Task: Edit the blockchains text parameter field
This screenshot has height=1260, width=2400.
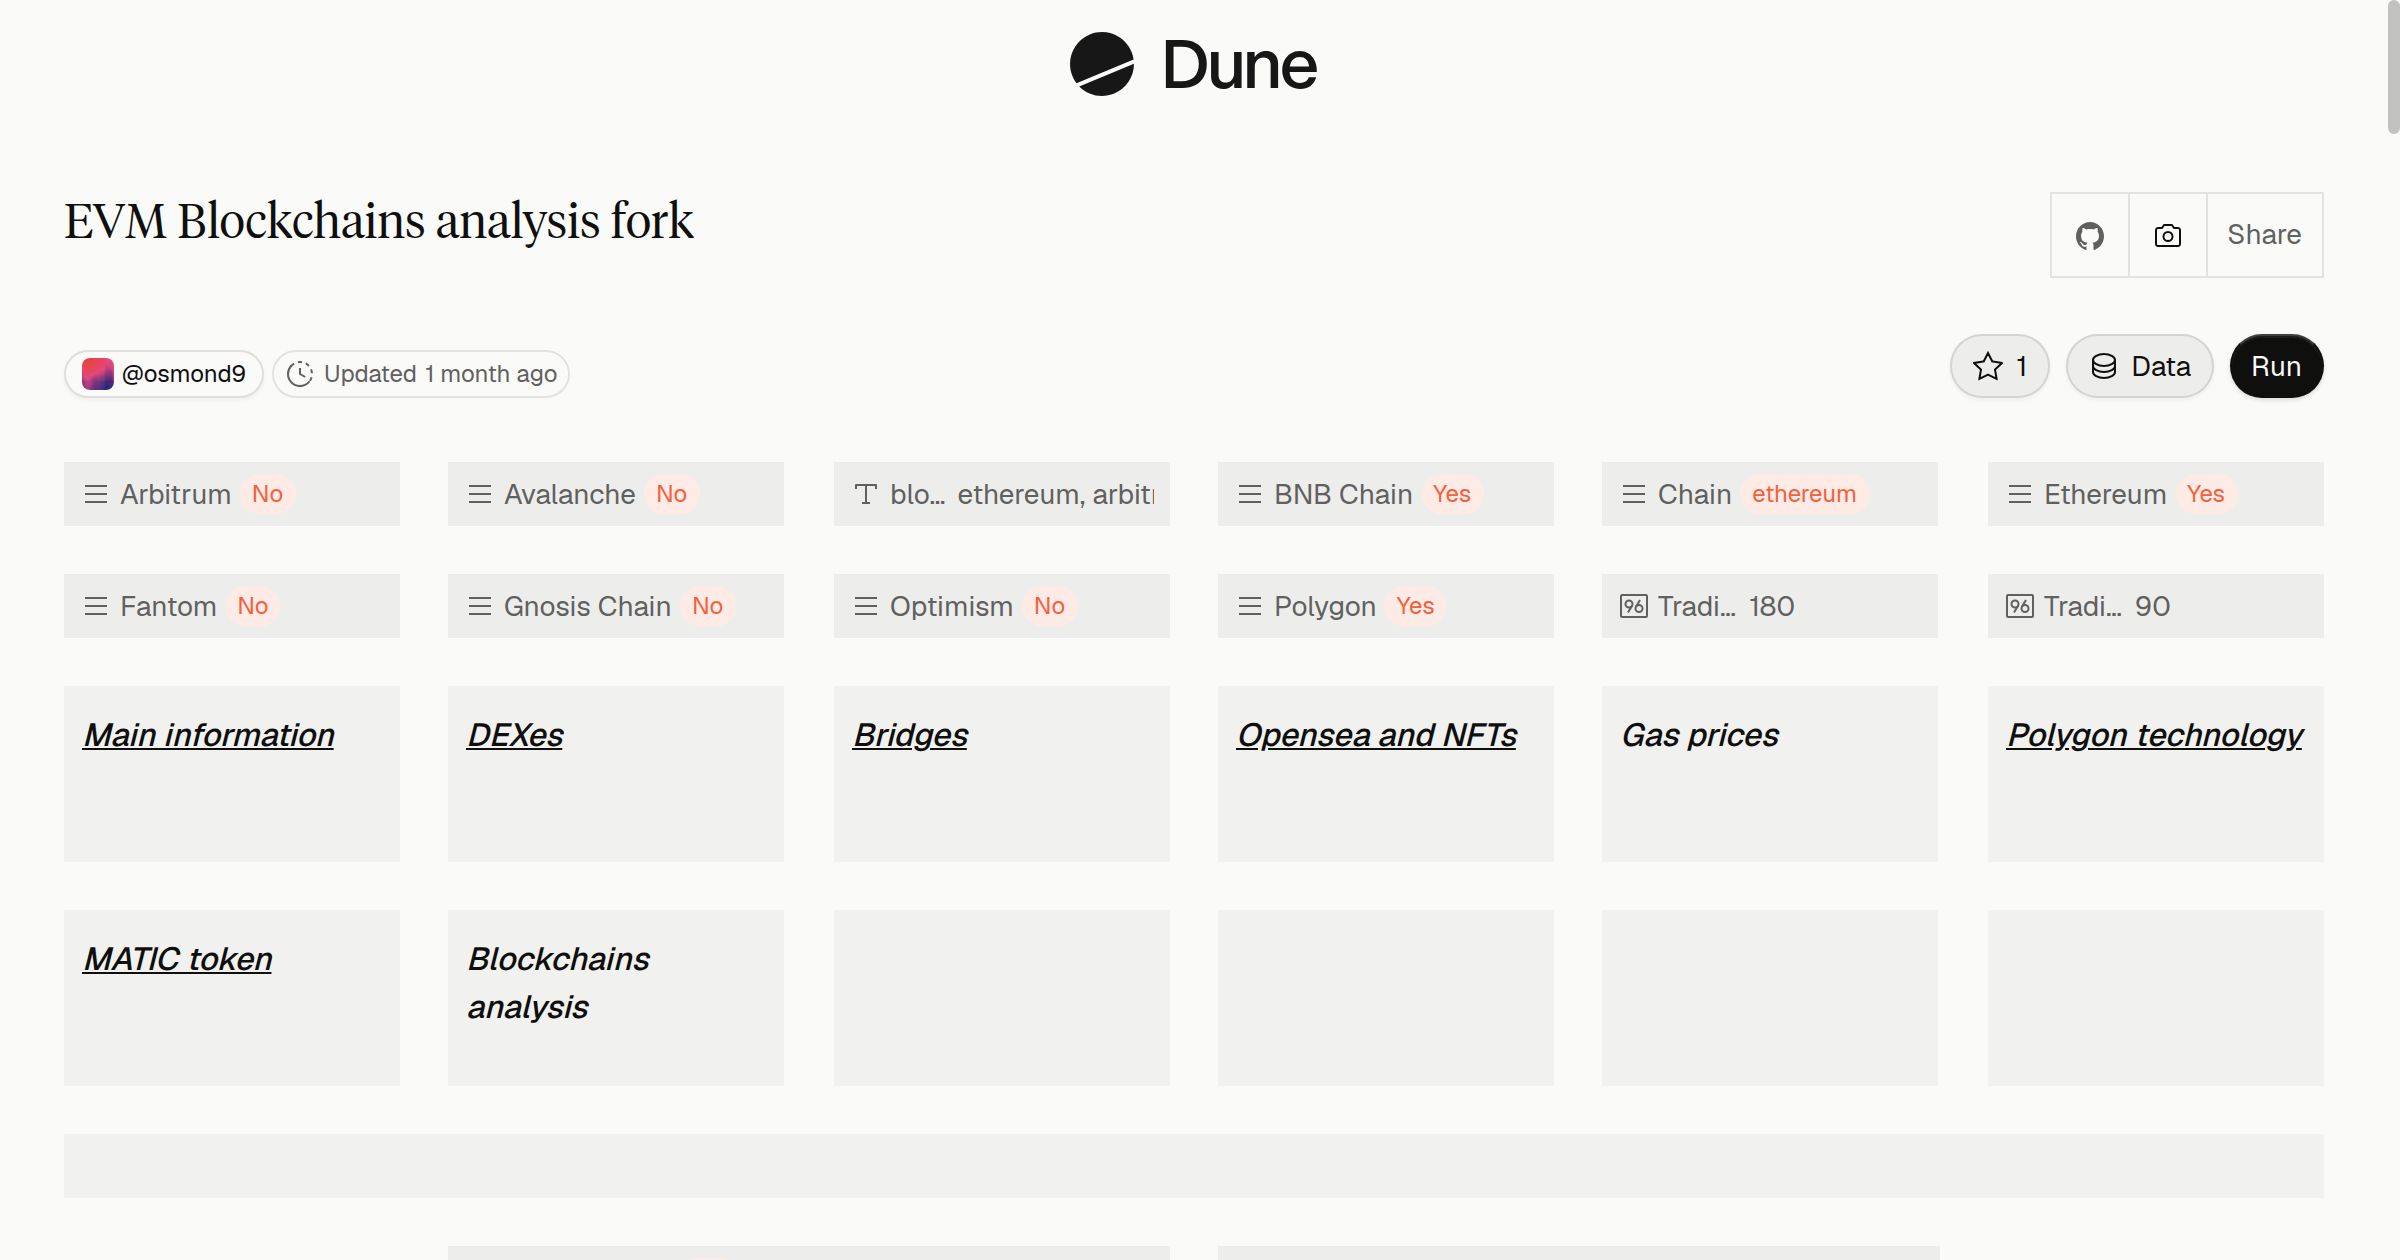Action: tap(1002, 494)
